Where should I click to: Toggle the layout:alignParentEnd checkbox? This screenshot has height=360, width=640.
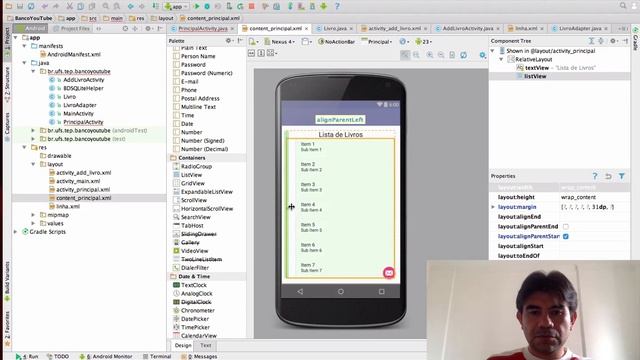pyautogui.click(x=566, y=227)
